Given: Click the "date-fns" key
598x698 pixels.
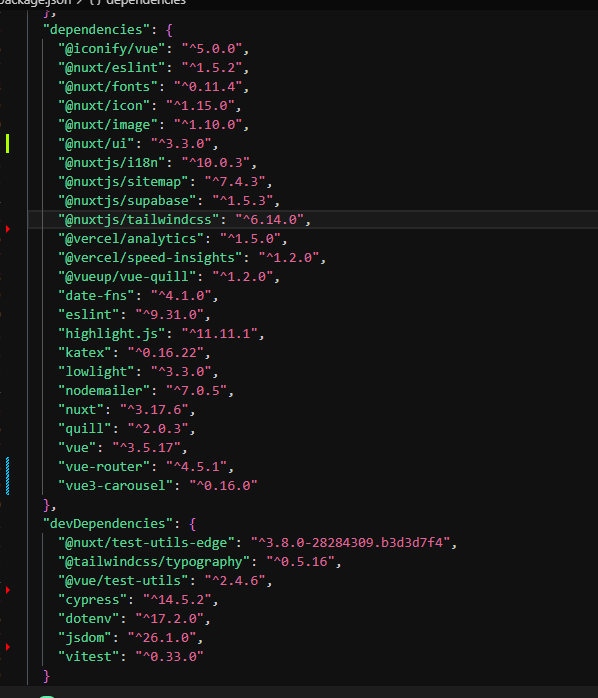Looking at the screenshot, I should click(97, 296).
